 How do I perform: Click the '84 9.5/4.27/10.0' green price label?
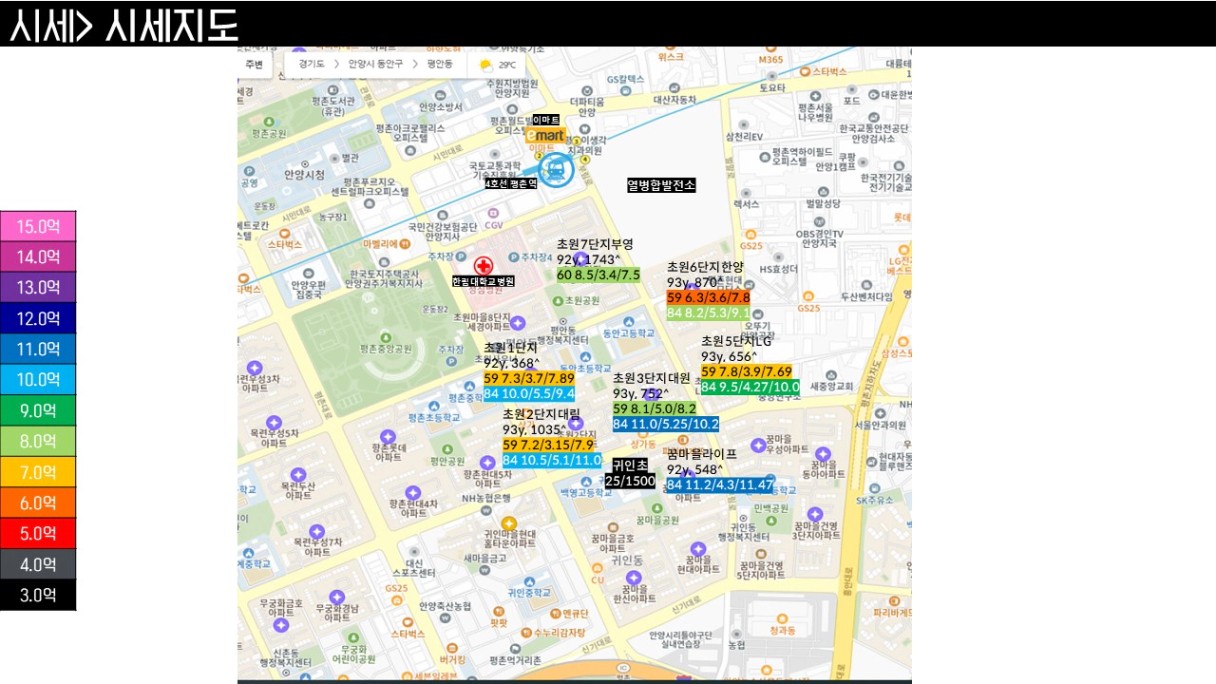coord(750,387)
